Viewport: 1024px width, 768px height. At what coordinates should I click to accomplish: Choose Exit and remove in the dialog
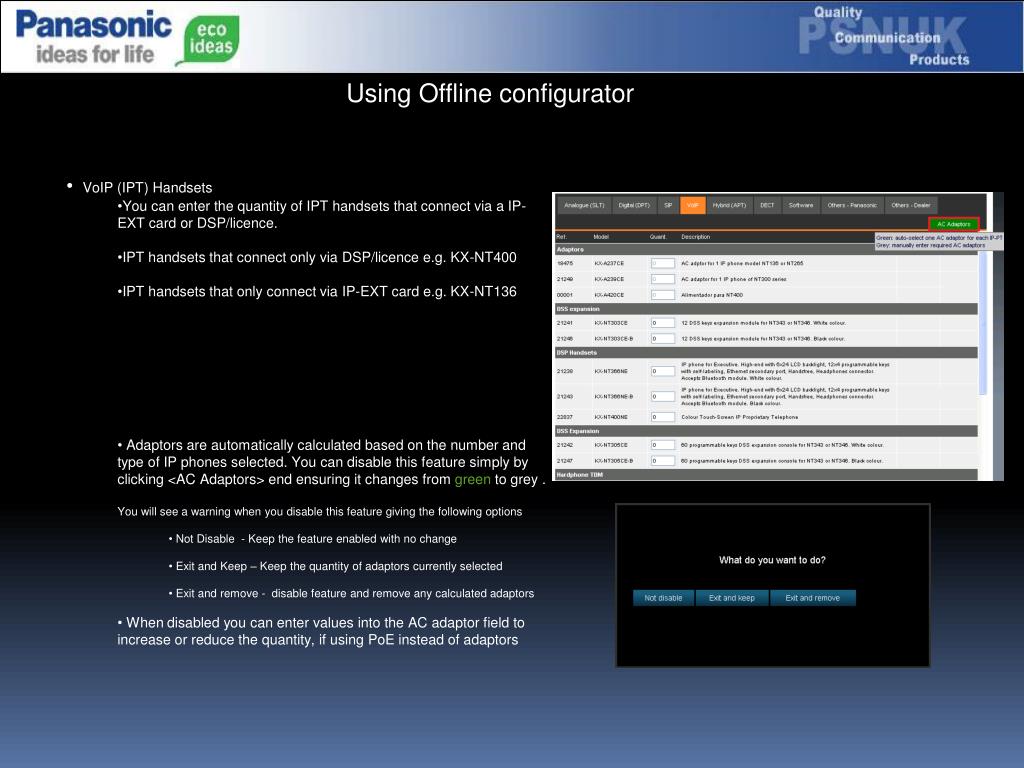(x=812, y=598)
